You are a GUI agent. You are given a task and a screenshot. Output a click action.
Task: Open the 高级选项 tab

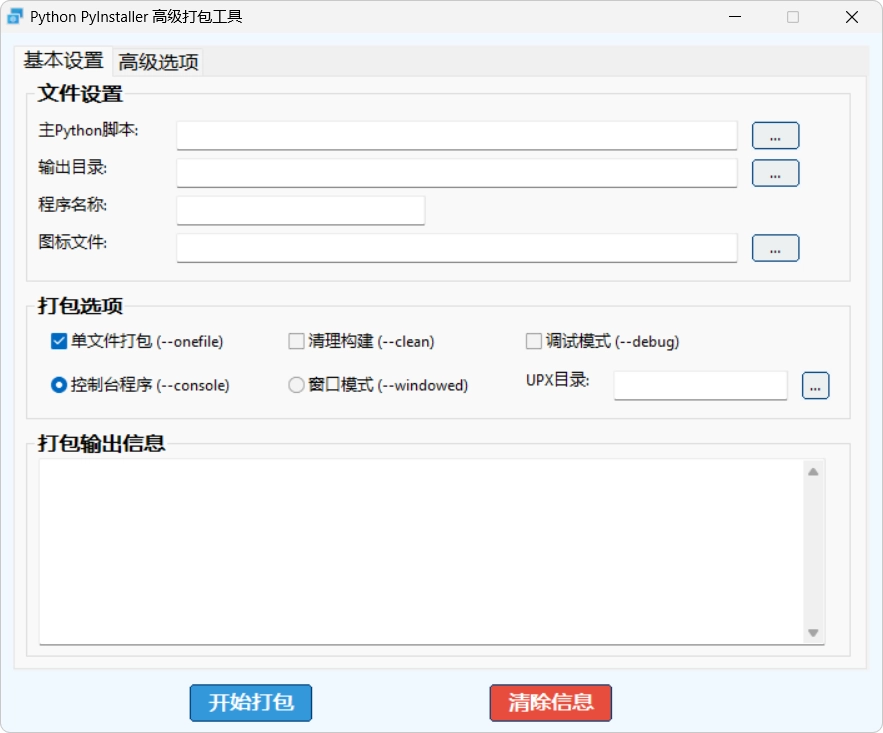158,62
